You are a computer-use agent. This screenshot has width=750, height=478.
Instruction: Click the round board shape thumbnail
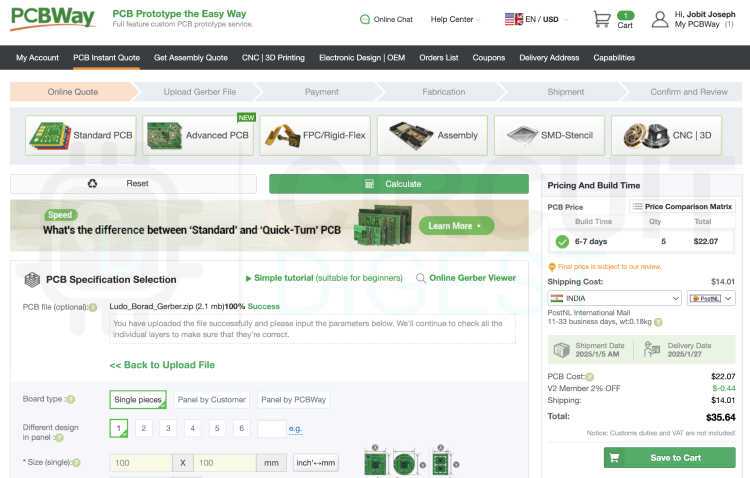click(x=404, y=464)
